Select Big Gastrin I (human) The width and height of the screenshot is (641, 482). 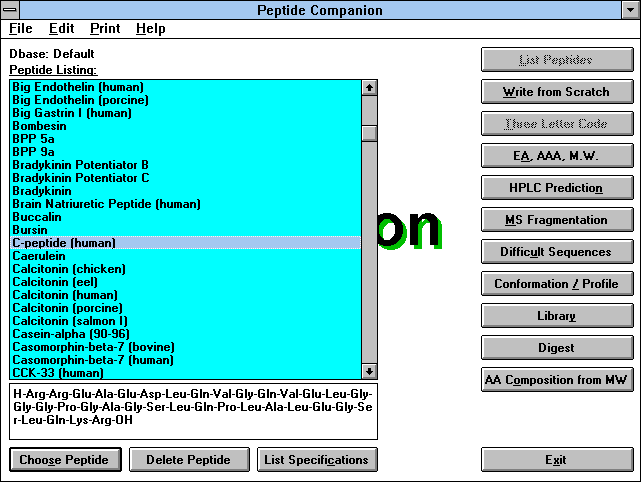click(186, 113)
